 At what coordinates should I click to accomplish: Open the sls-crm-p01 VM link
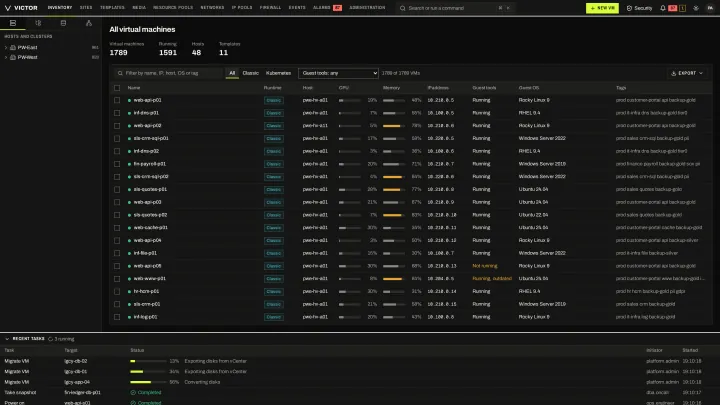point(147,304)
